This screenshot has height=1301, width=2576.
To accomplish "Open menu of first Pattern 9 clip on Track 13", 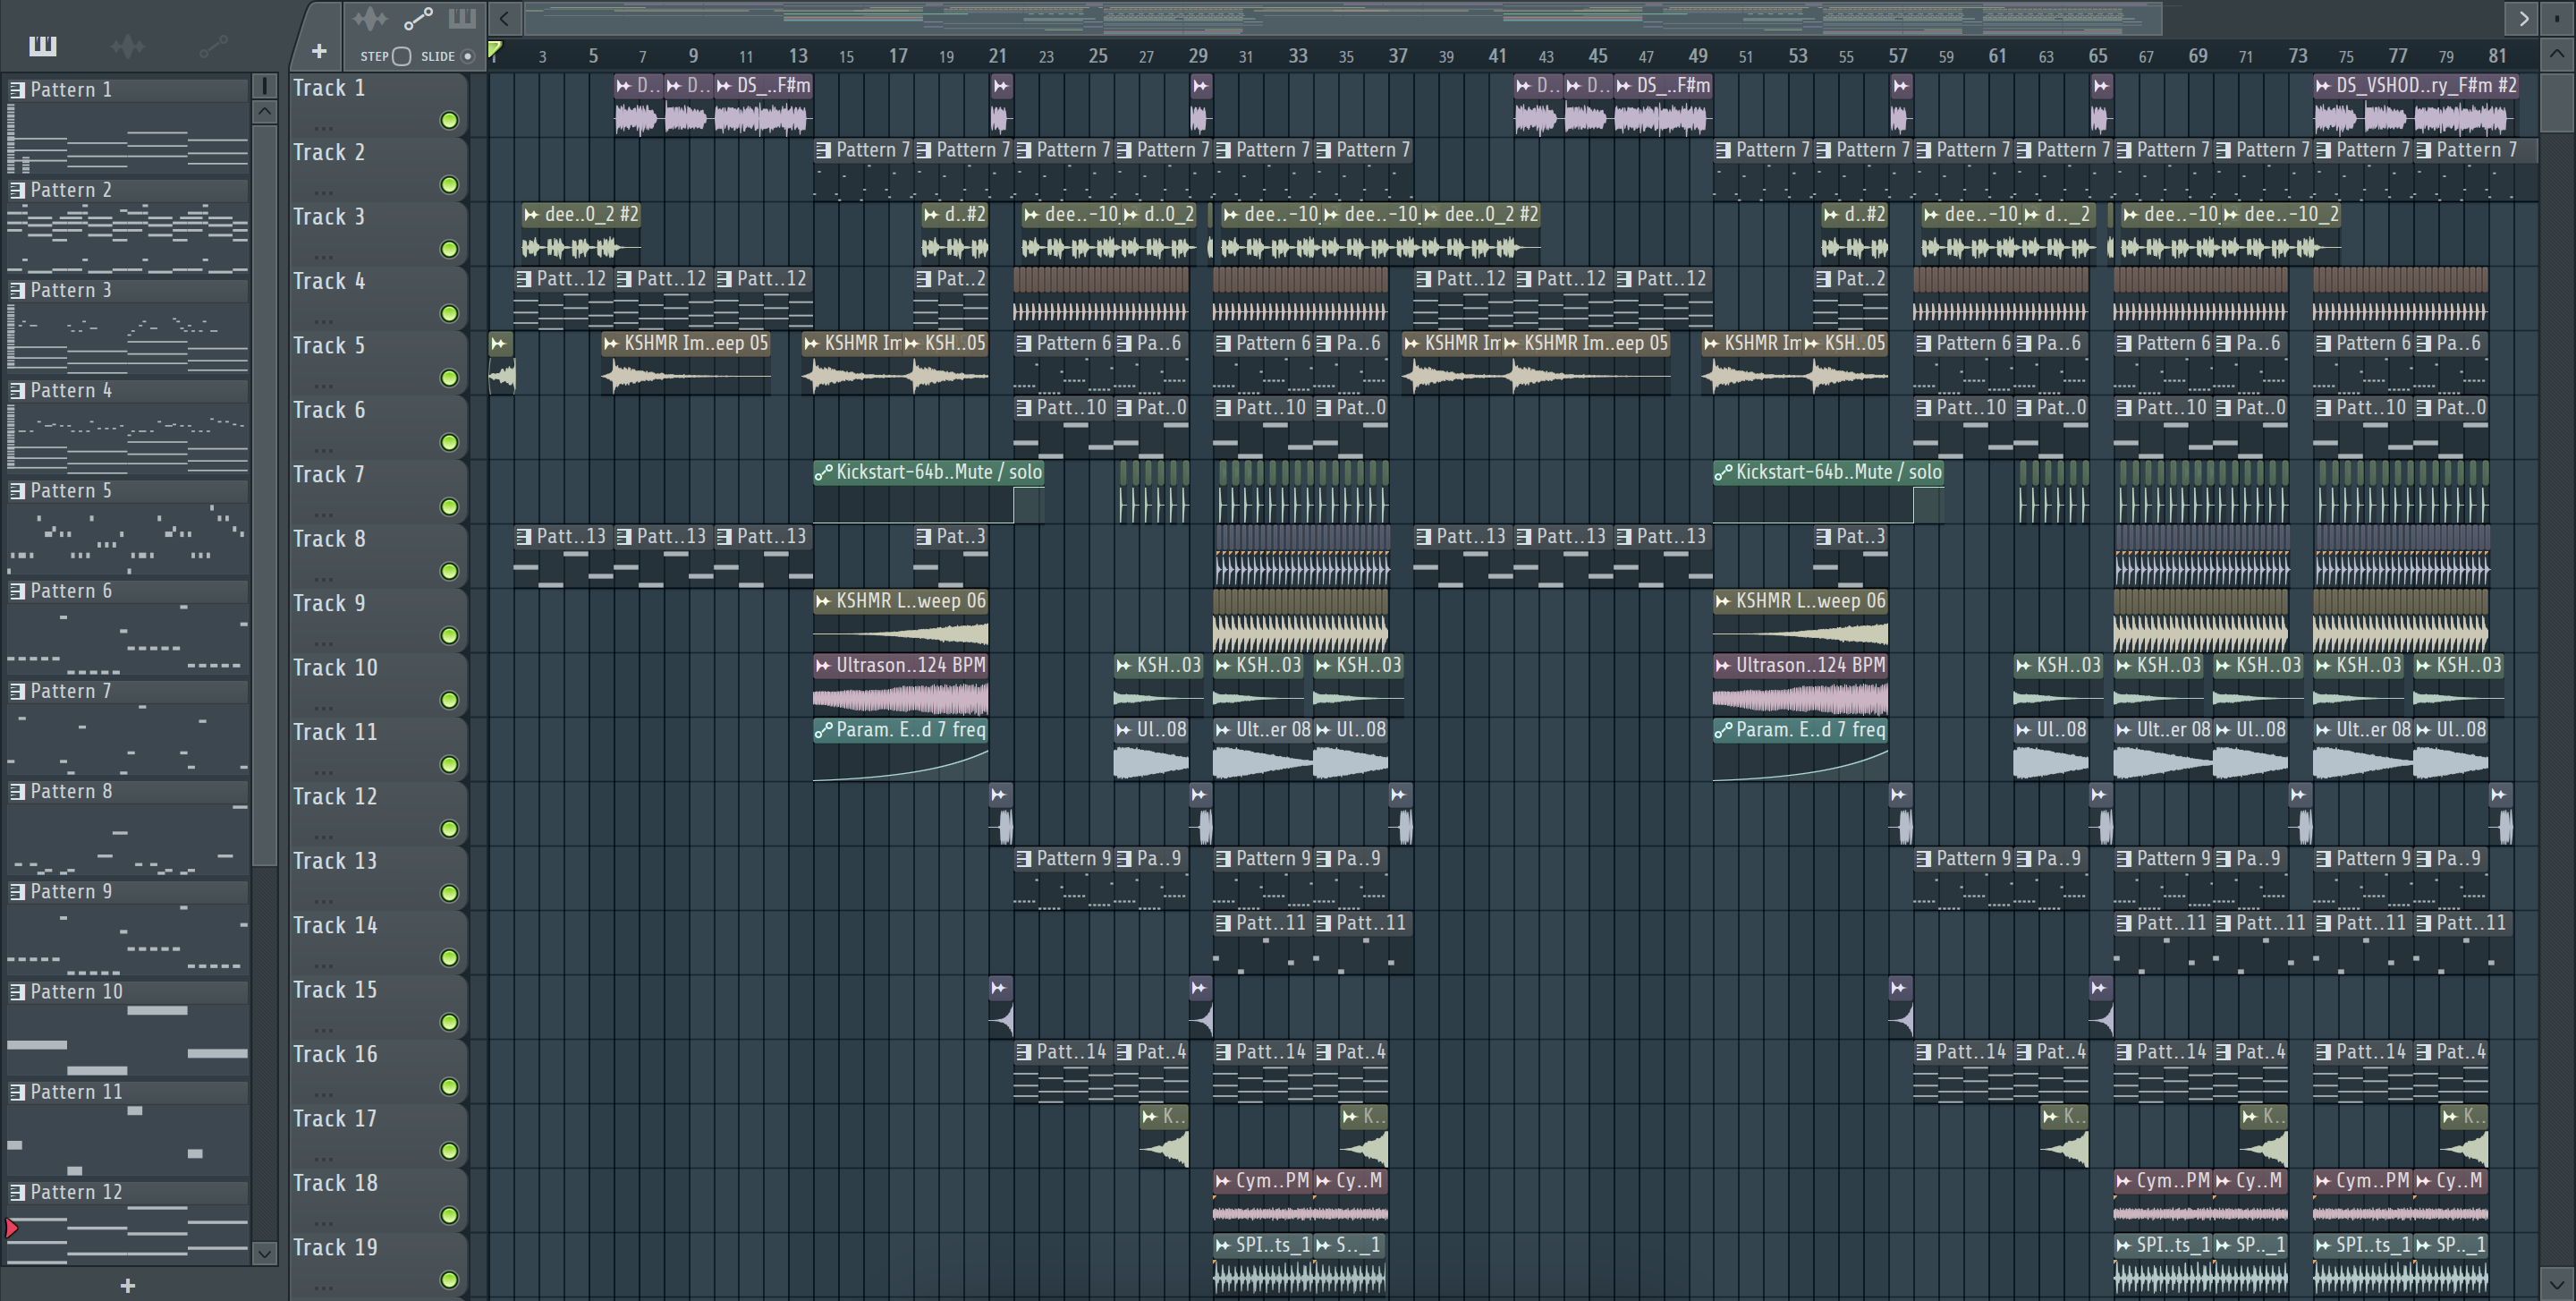I will click(x=1024, y=859).
